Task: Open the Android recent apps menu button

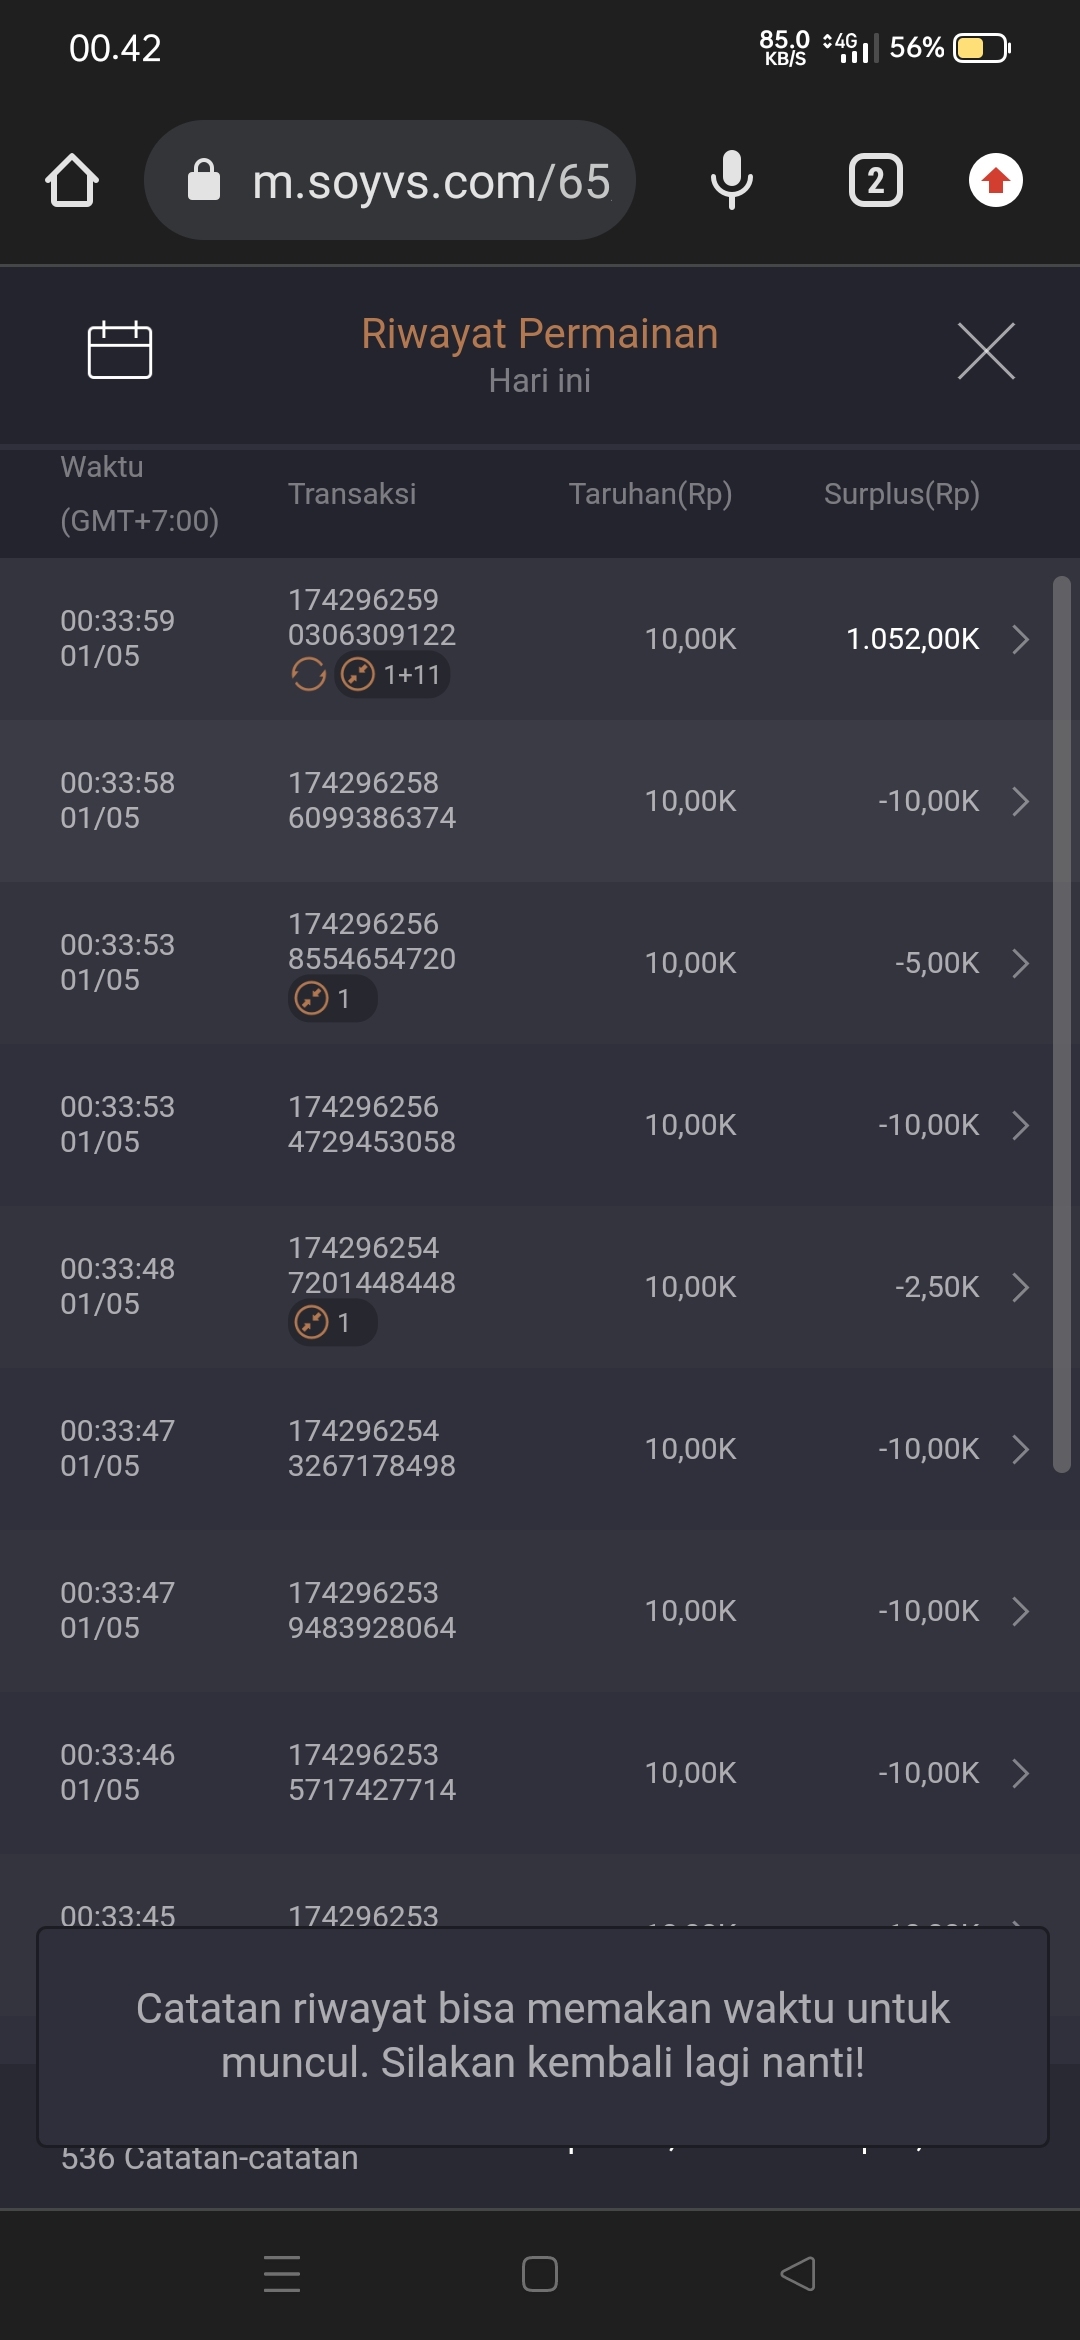Action: point(282,2273)
